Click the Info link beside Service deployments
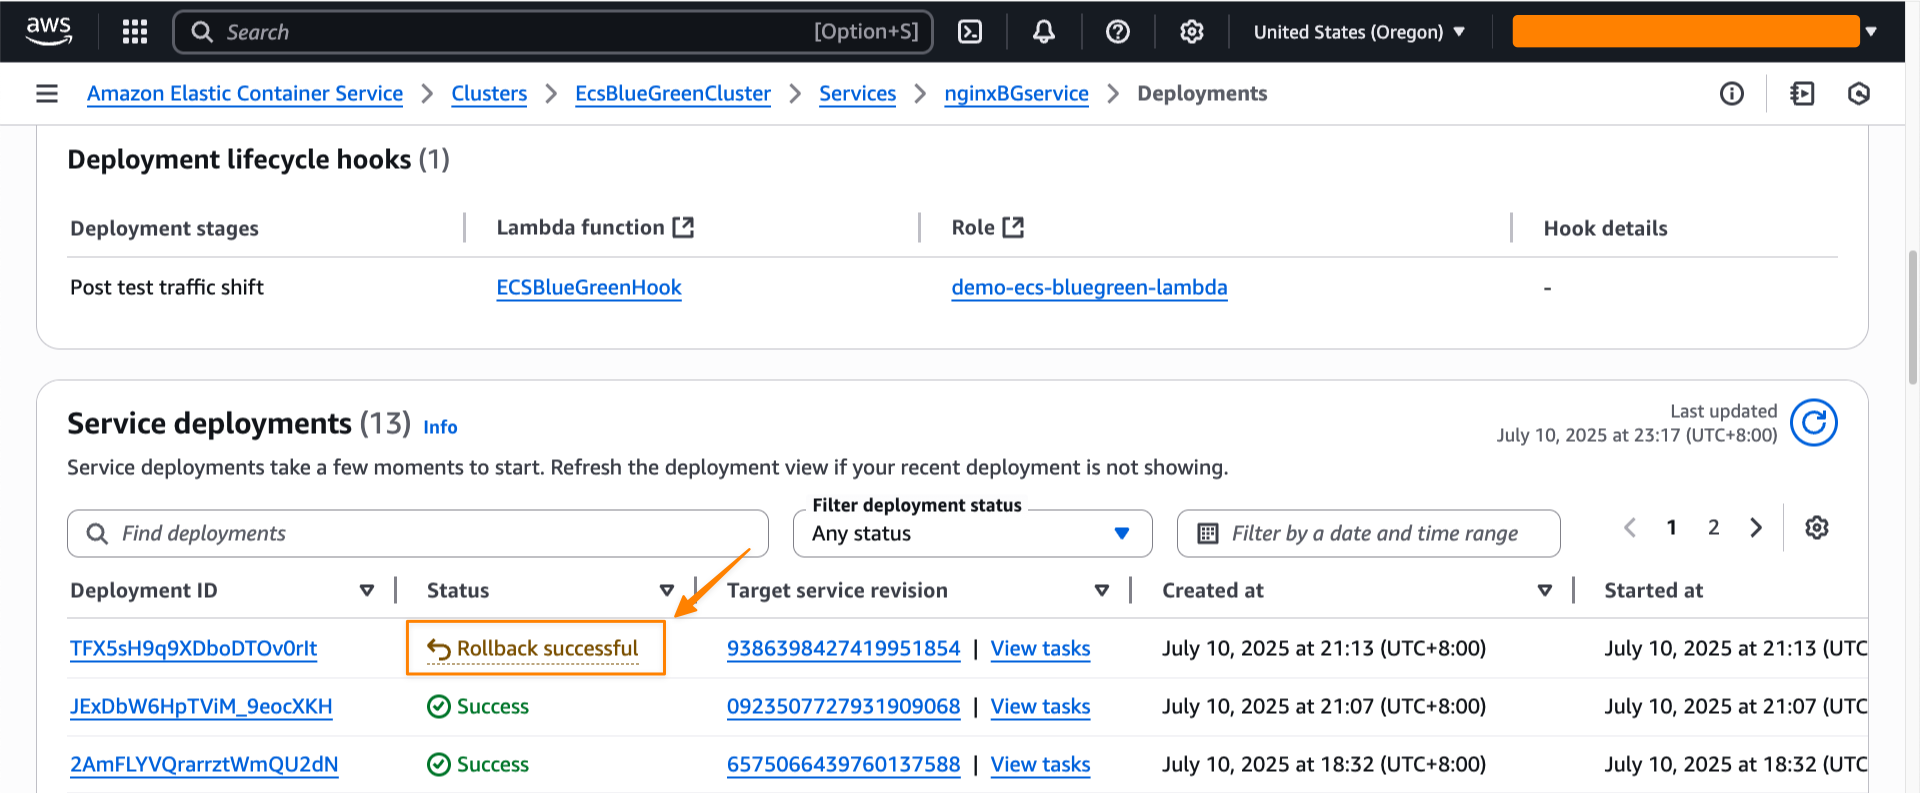The image size is (1920, 793). coord(440,427)
